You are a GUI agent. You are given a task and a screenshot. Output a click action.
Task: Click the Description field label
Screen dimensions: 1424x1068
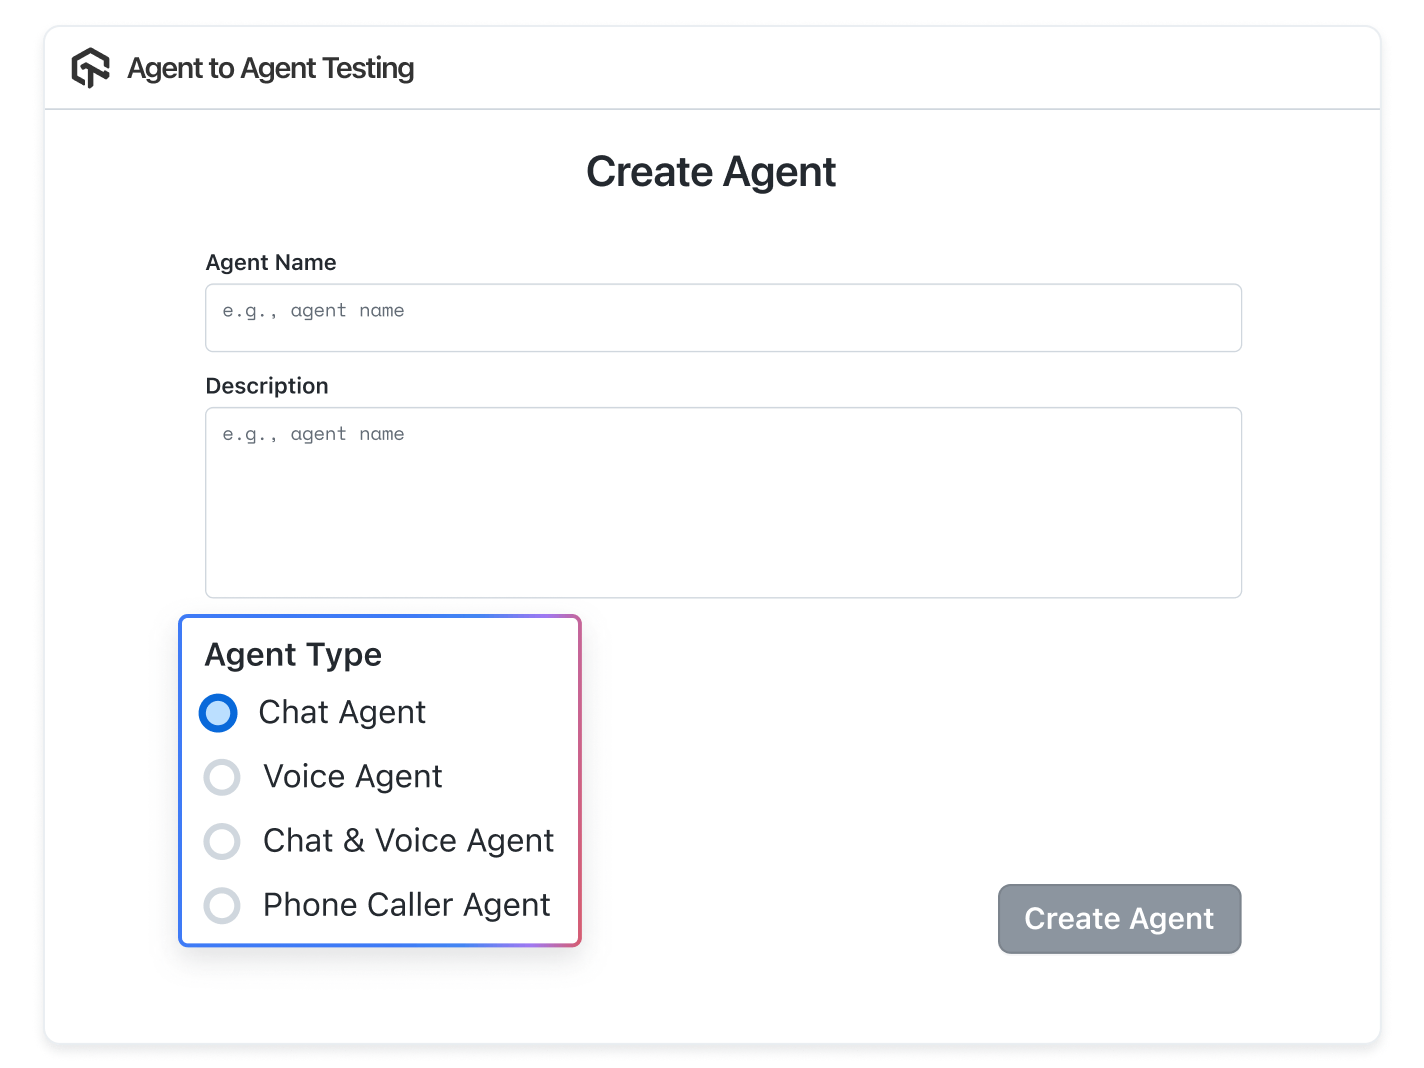(267, 385)
